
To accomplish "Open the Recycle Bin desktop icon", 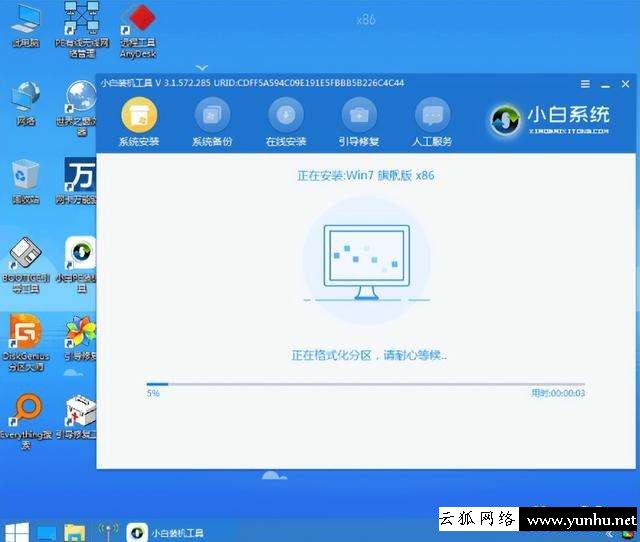I will 26,182.
